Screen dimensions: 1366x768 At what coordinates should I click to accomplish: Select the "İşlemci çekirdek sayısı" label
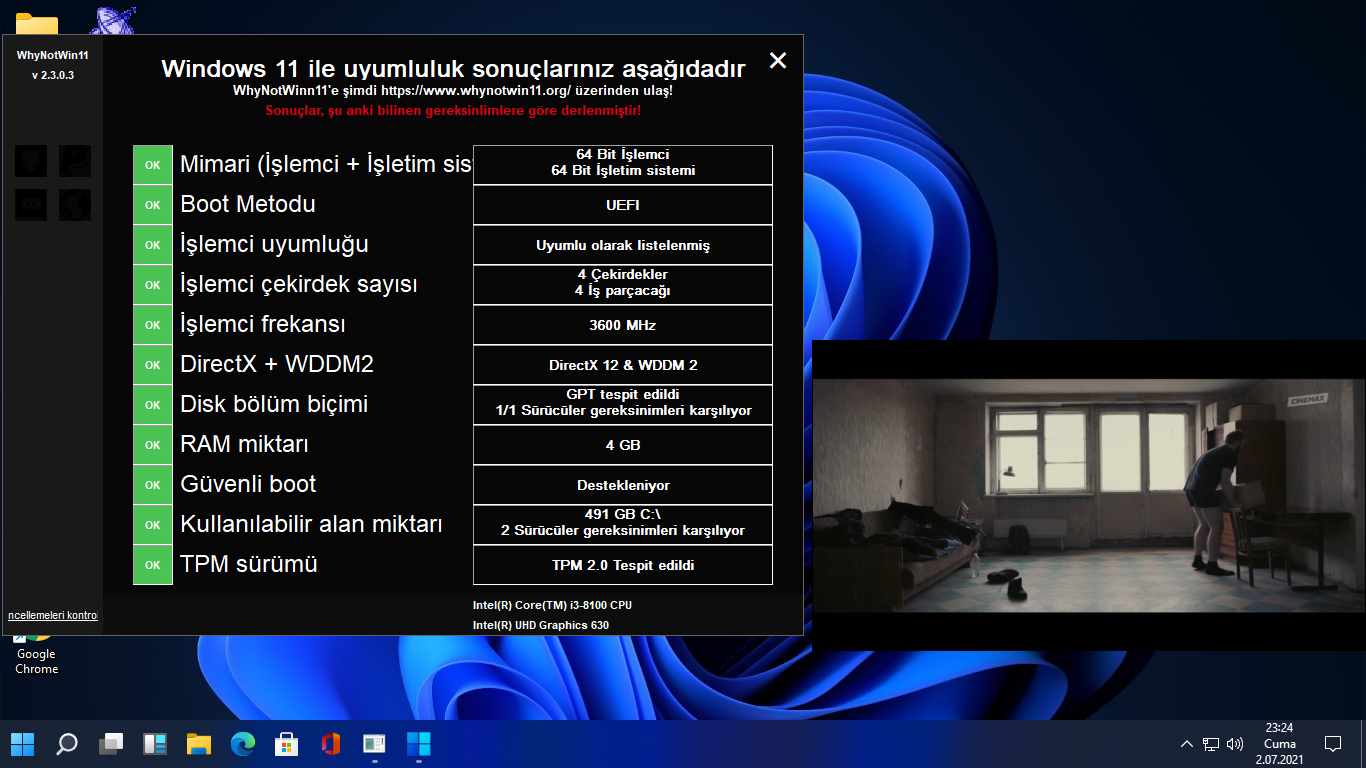point(299,285)
